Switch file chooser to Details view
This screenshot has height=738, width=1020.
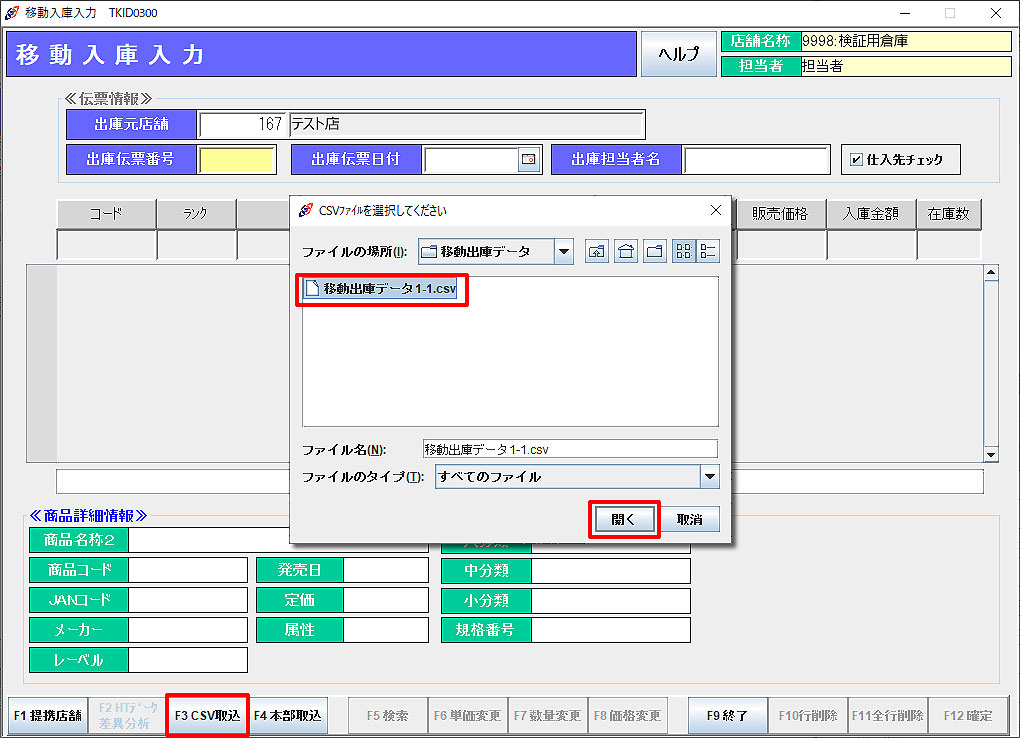708,252
